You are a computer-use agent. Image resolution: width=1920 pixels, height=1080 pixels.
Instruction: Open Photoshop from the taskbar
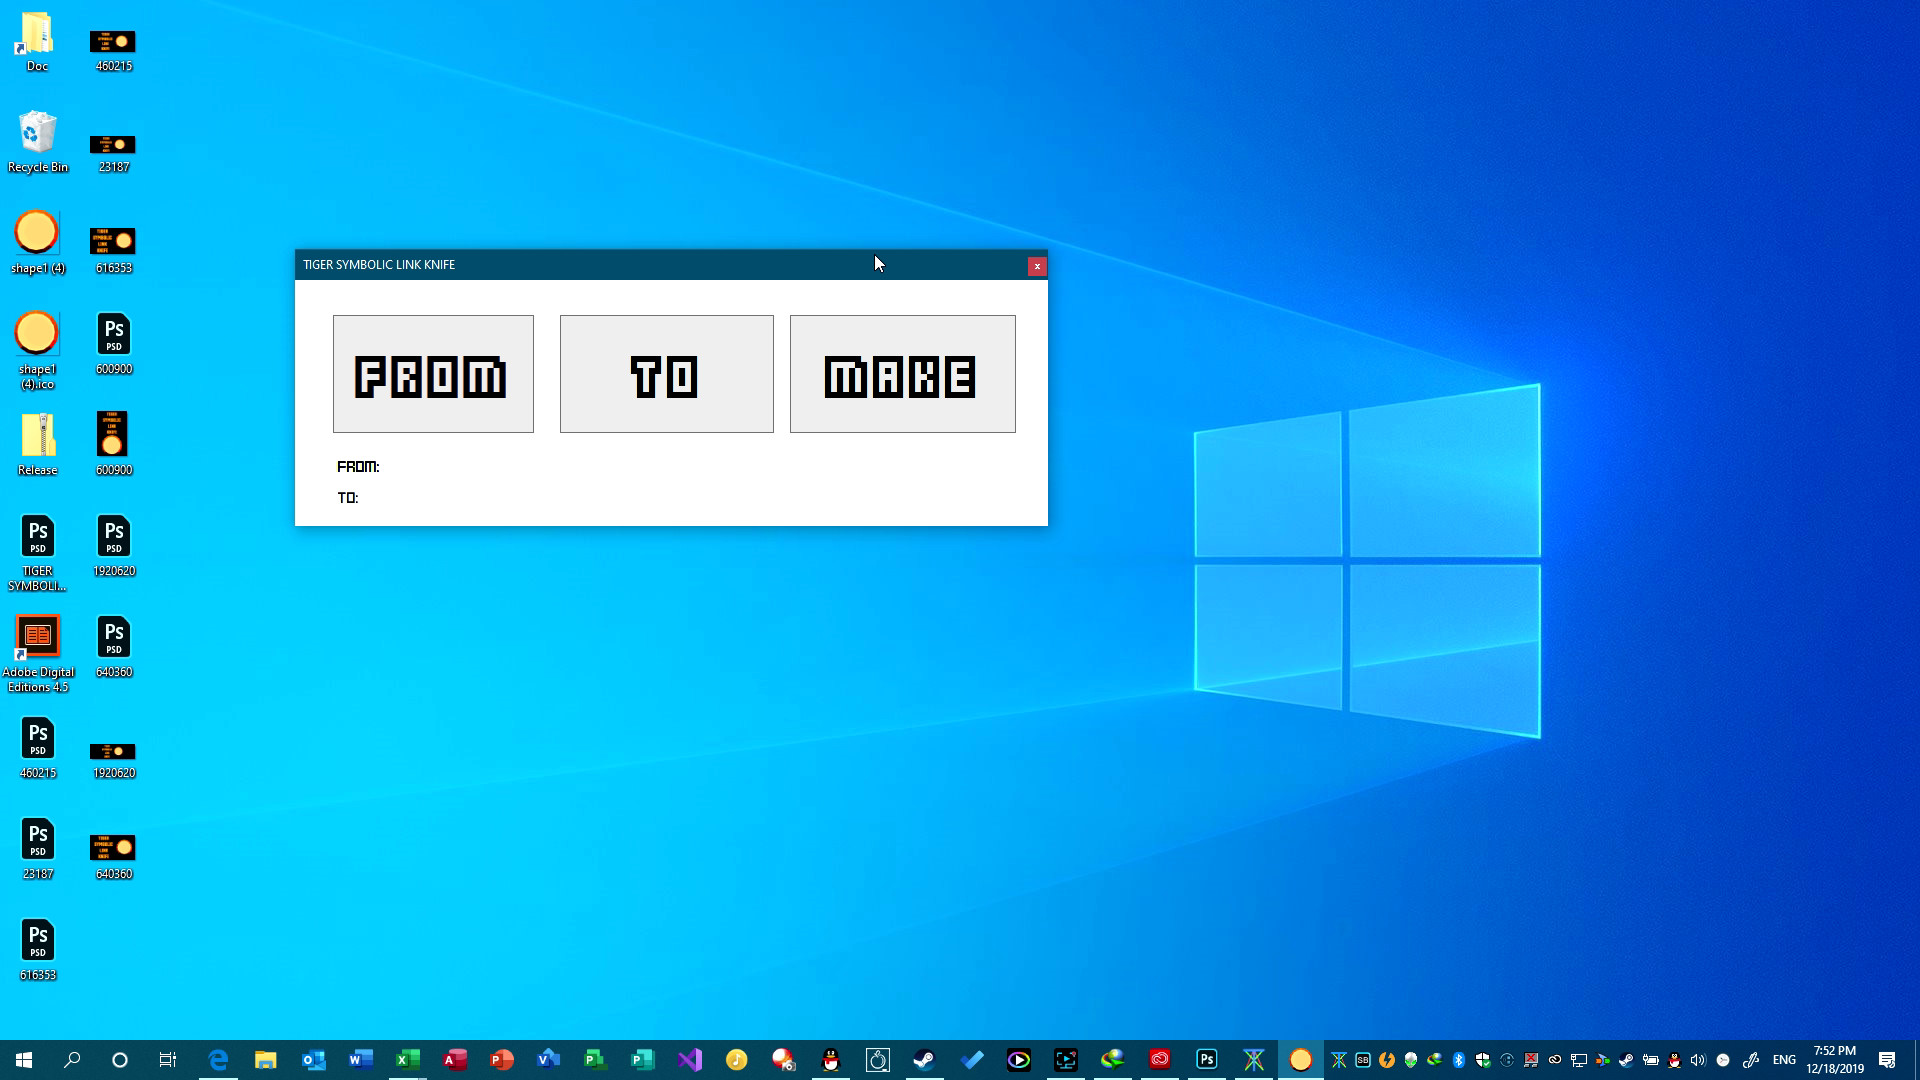[1207, 1059]
